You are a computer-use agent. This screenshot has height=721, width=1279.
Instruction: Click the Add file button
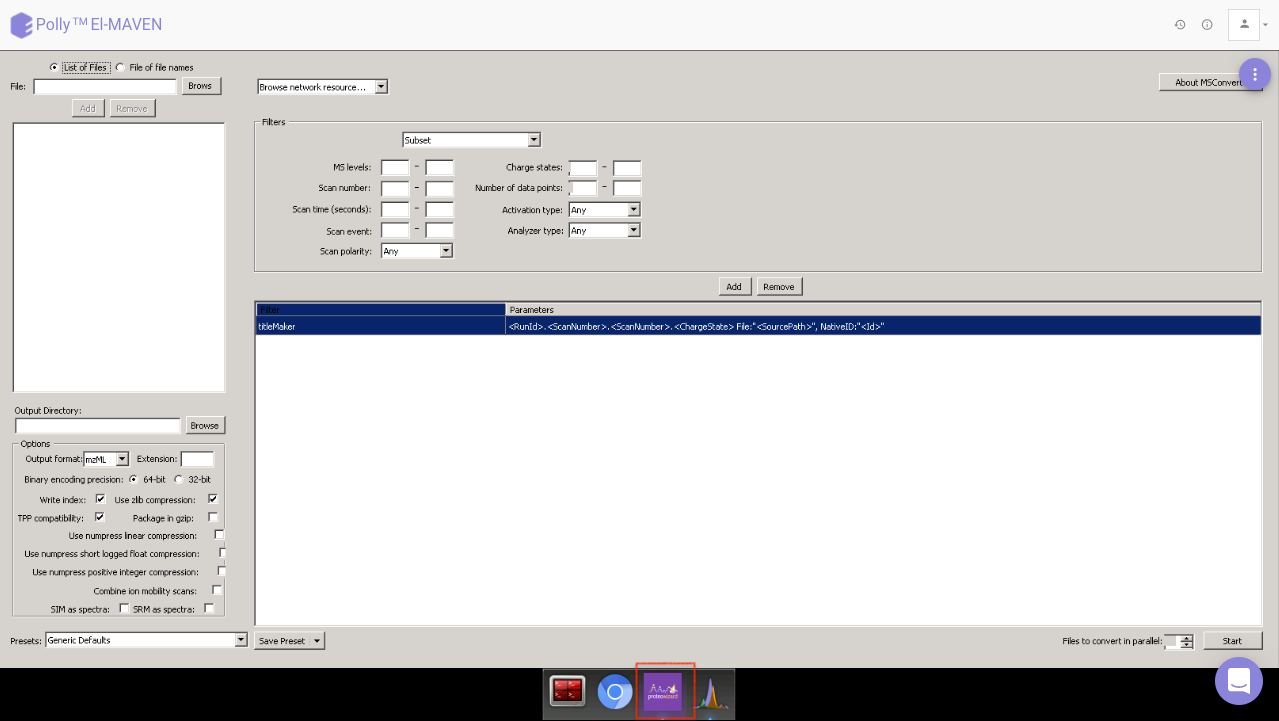(88, 108)
